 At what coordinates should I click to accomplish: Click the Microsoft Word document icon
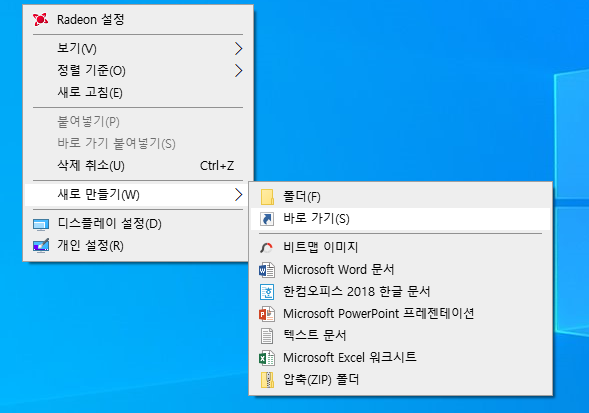click(267, 270)
